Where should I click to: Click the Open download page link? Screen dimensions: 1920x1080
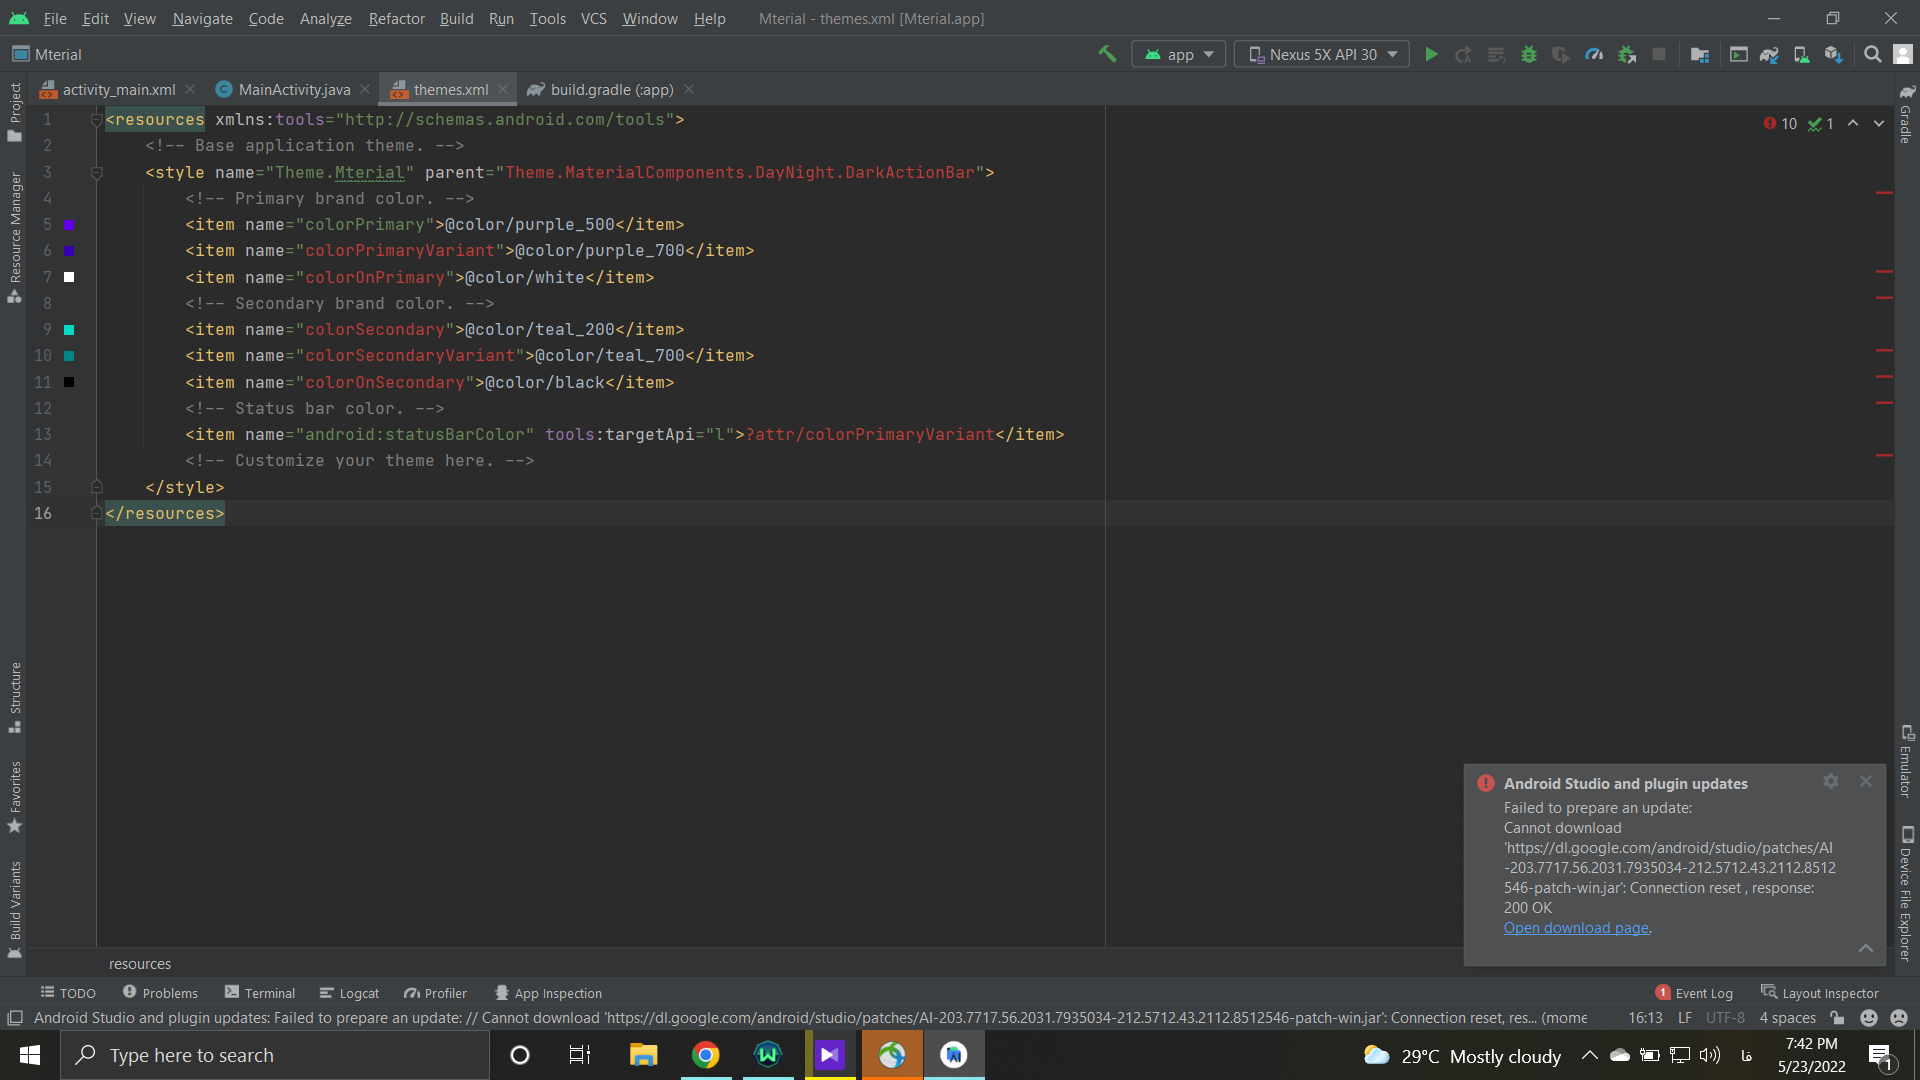coord(1576,928)
